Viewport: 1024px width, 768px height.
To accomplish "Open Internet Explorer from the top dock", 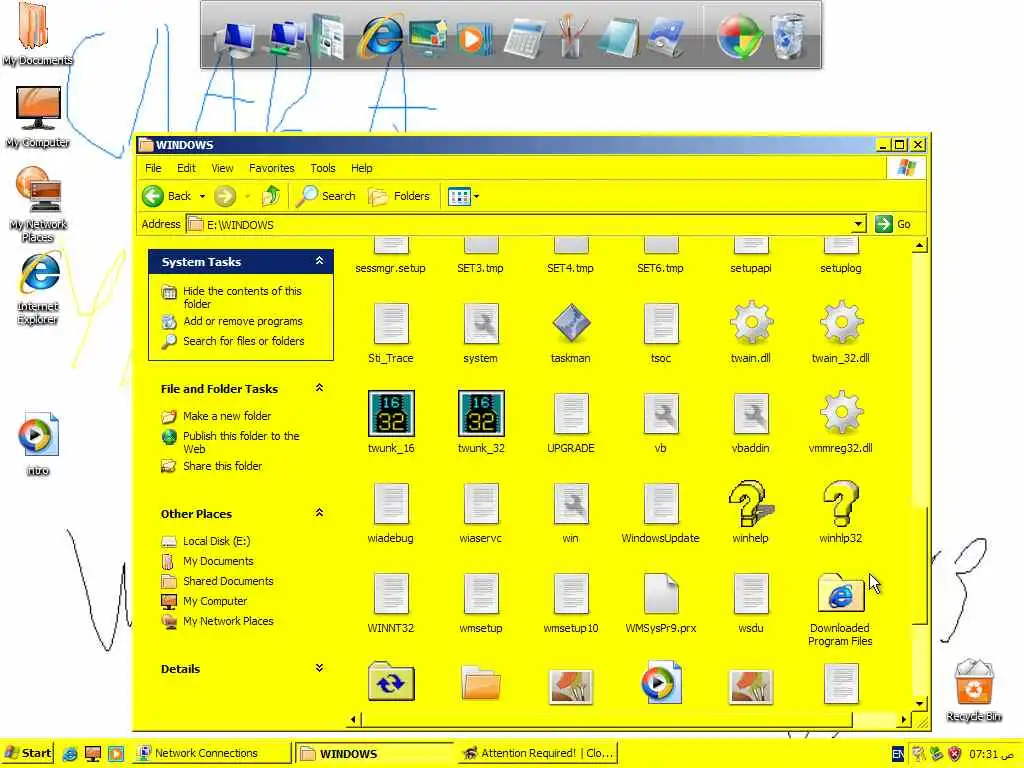I will point(380,35).
